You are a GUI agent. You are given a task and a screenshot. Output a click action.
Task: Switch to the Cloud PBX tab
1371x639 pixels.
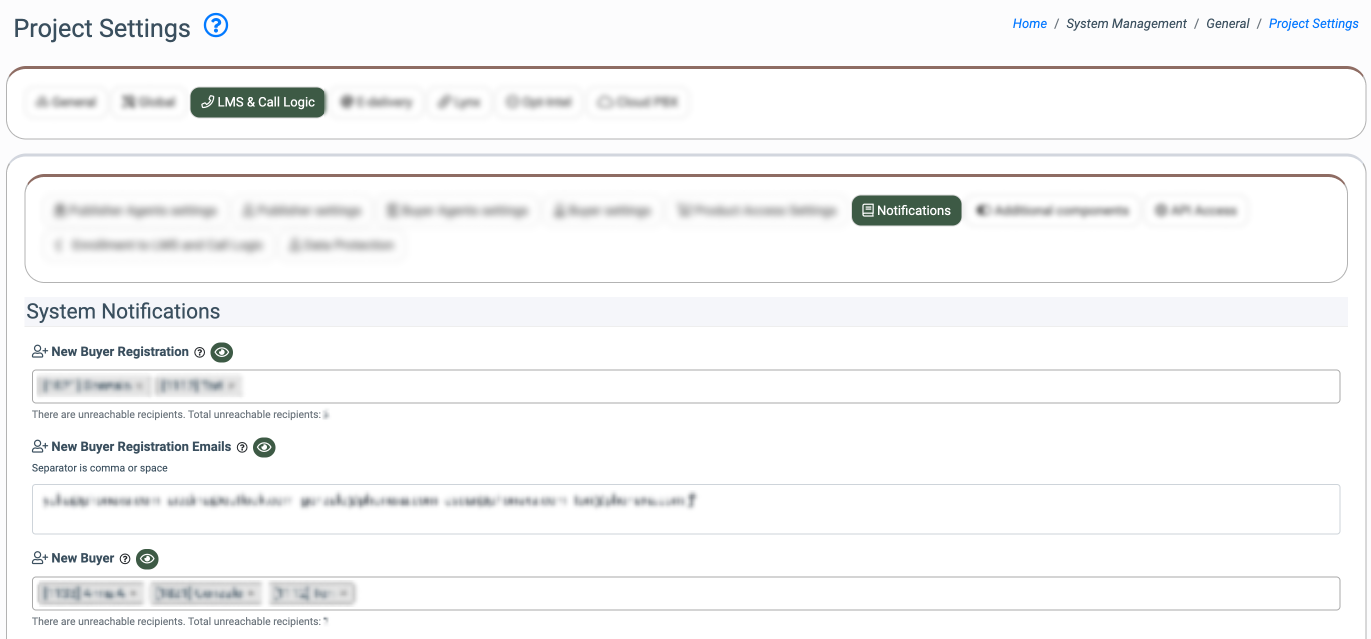coord(637,102)
